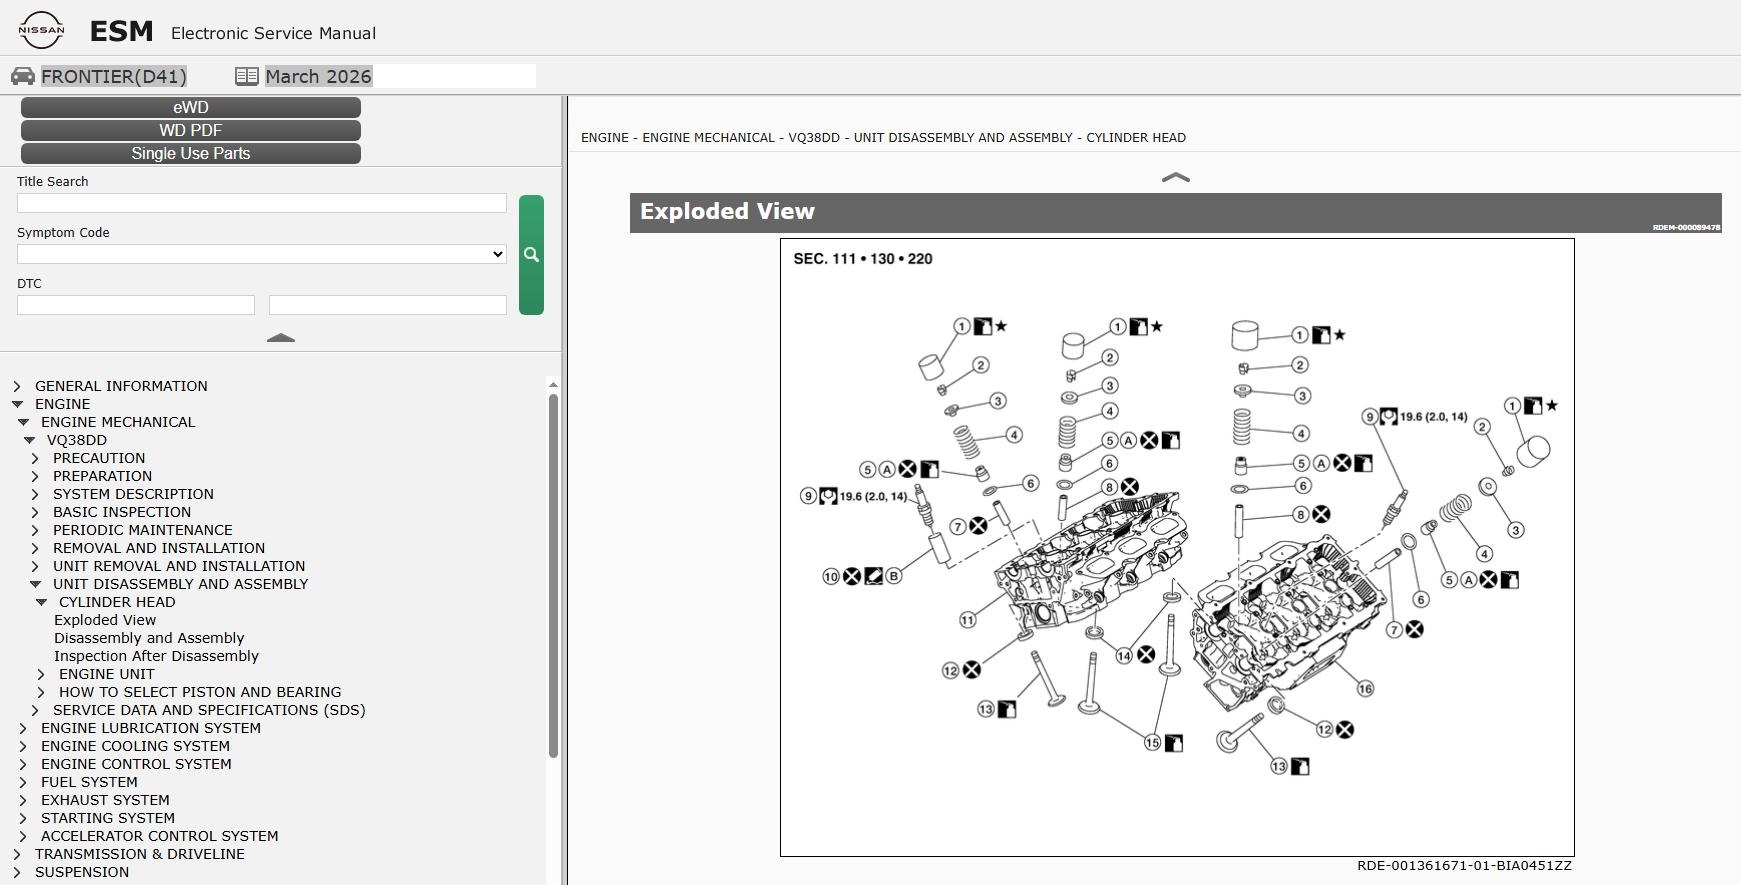Select the March 2026 edition label

pos(318,76)
